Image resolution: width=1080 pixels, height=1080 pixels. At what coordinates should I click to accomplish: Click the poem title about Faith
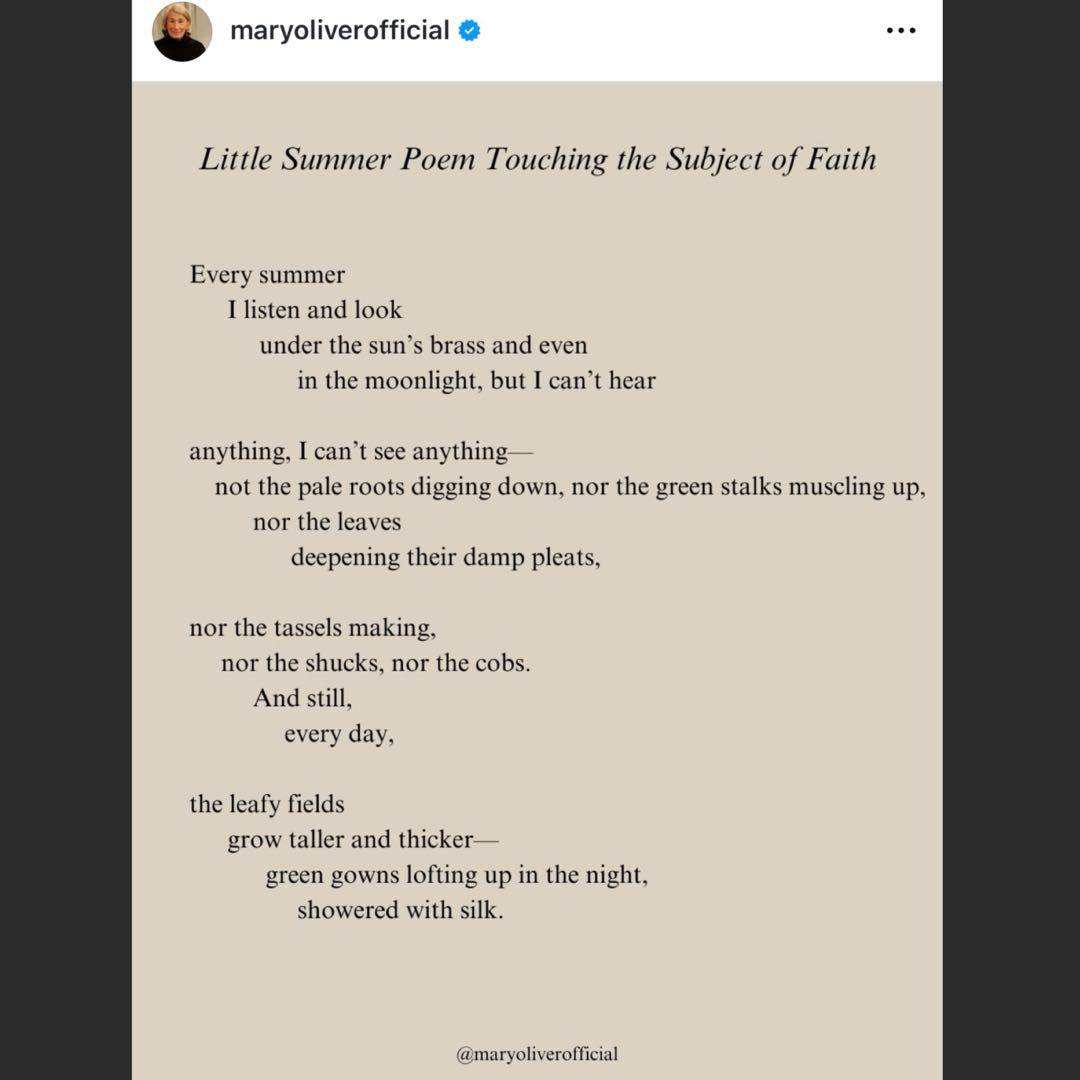tap(537, 159)
